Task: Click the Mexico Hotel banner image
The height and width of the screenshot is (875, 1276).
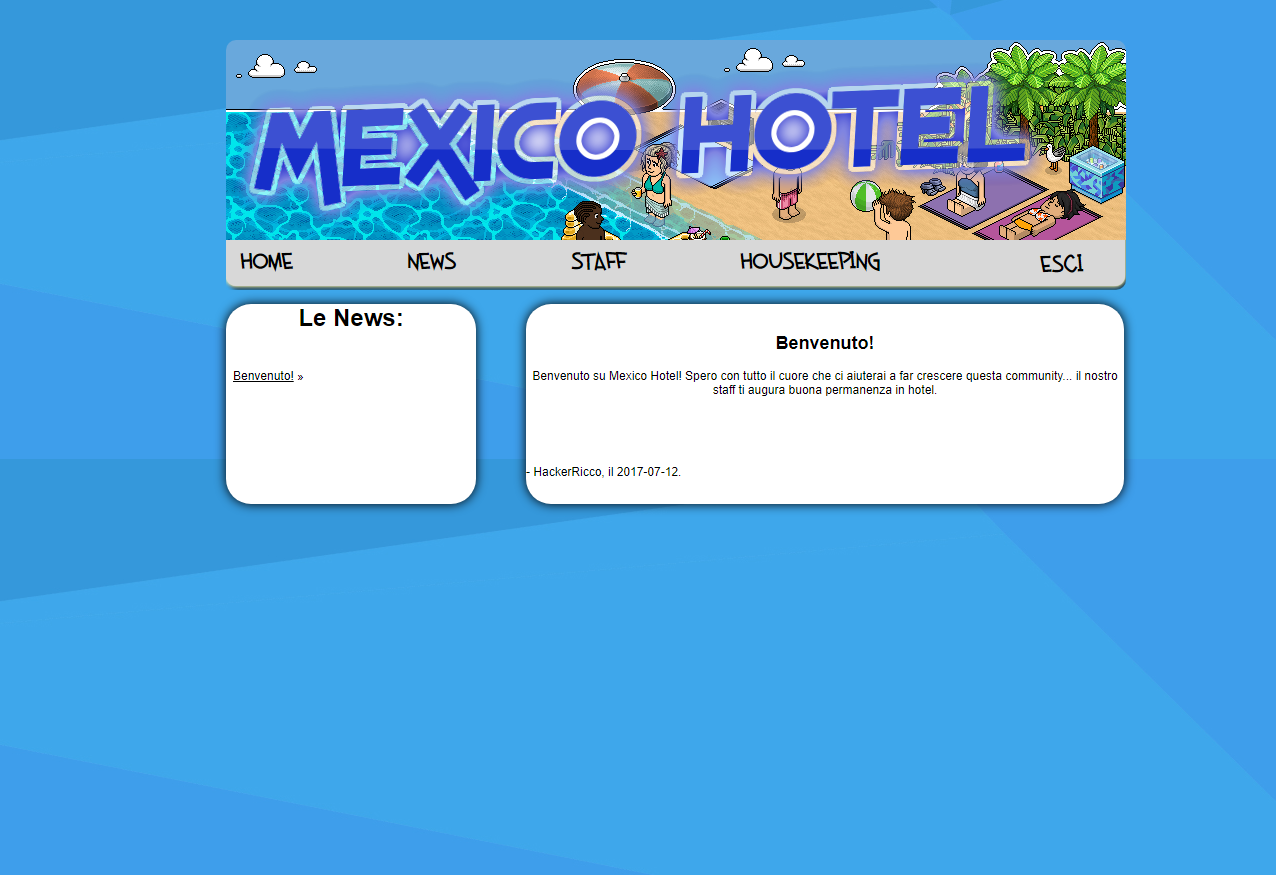Action: pyautogui.click(x=676, y=140)
